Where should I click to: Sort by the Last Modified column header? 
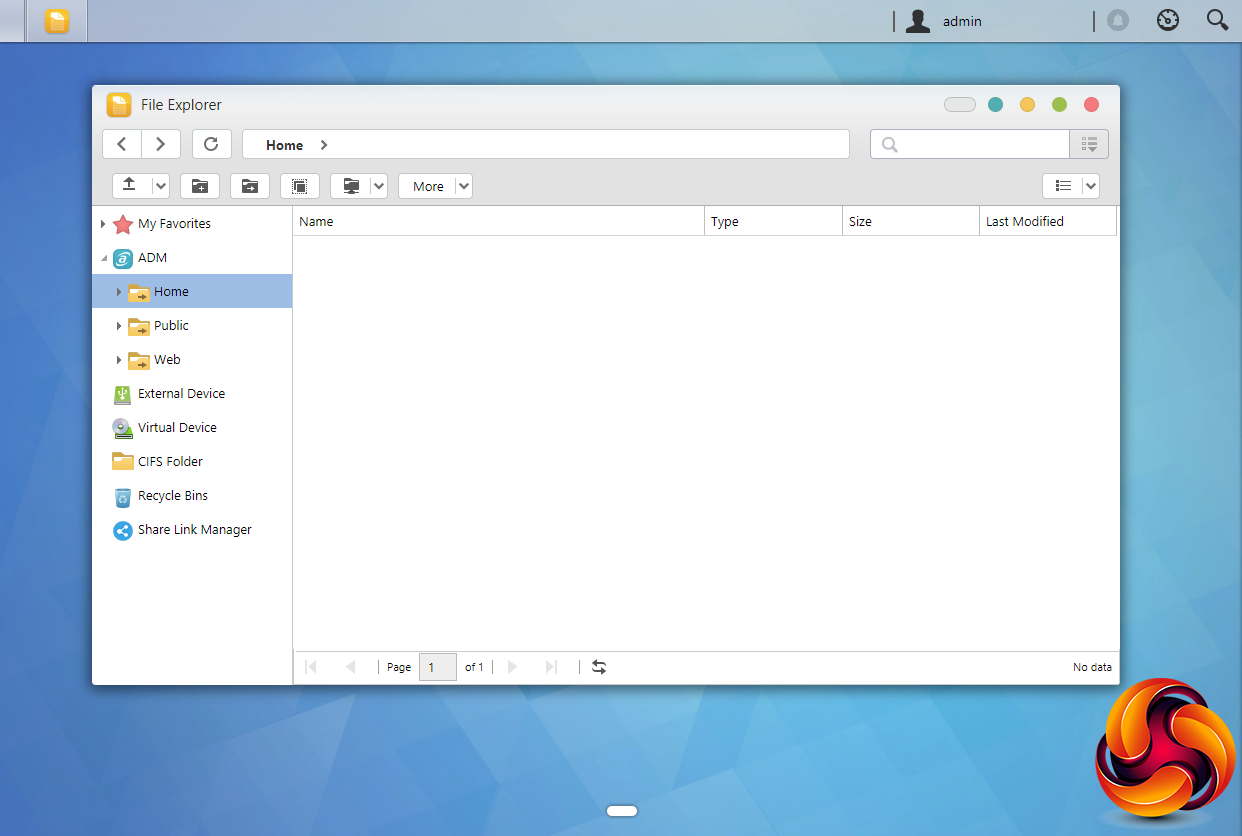(1046, 222)
